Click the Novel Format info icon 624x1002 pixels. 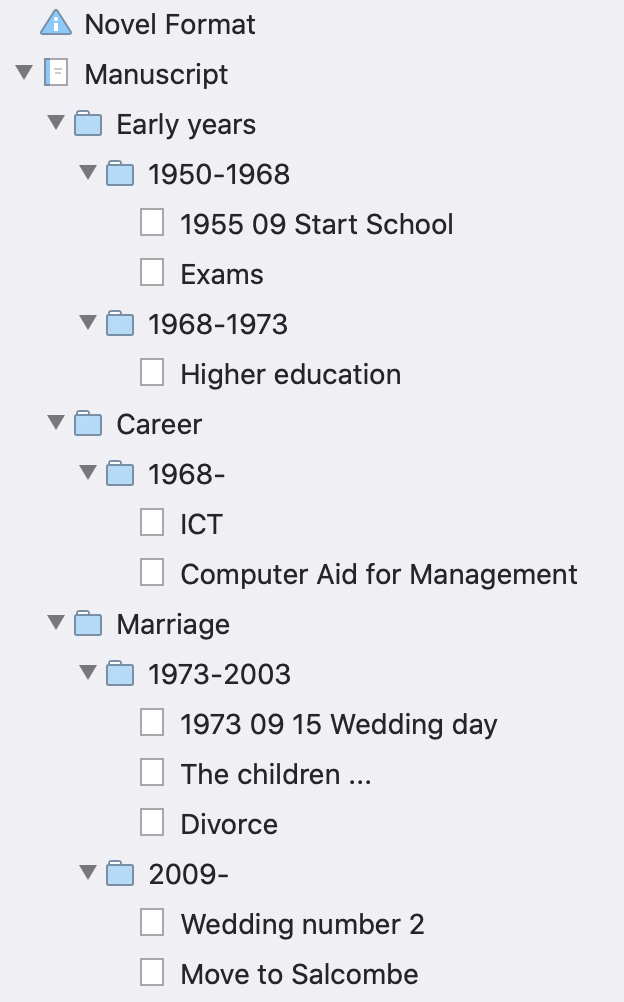(56, 23)
